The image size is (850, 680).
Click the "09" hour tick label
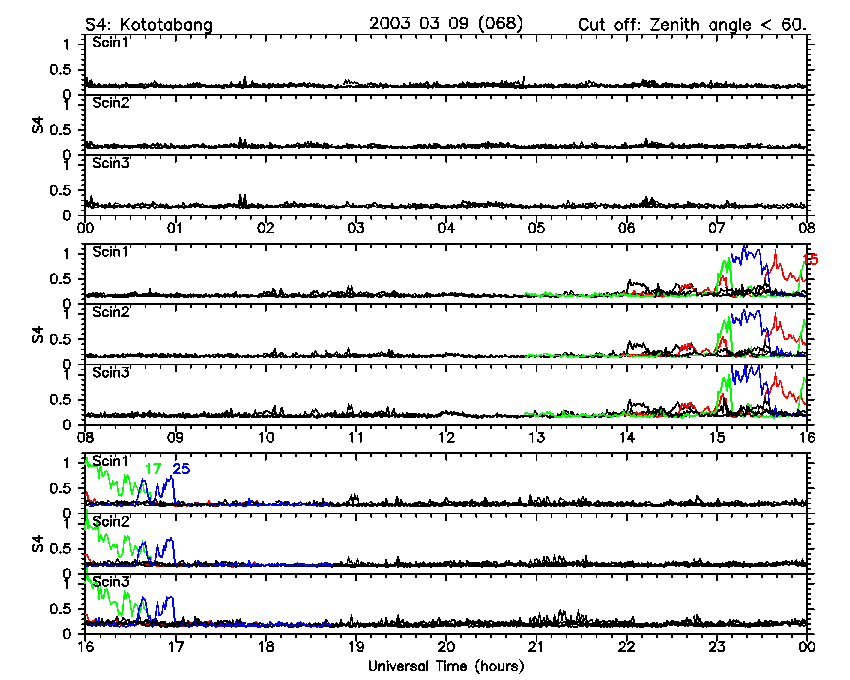coord(175,438)
